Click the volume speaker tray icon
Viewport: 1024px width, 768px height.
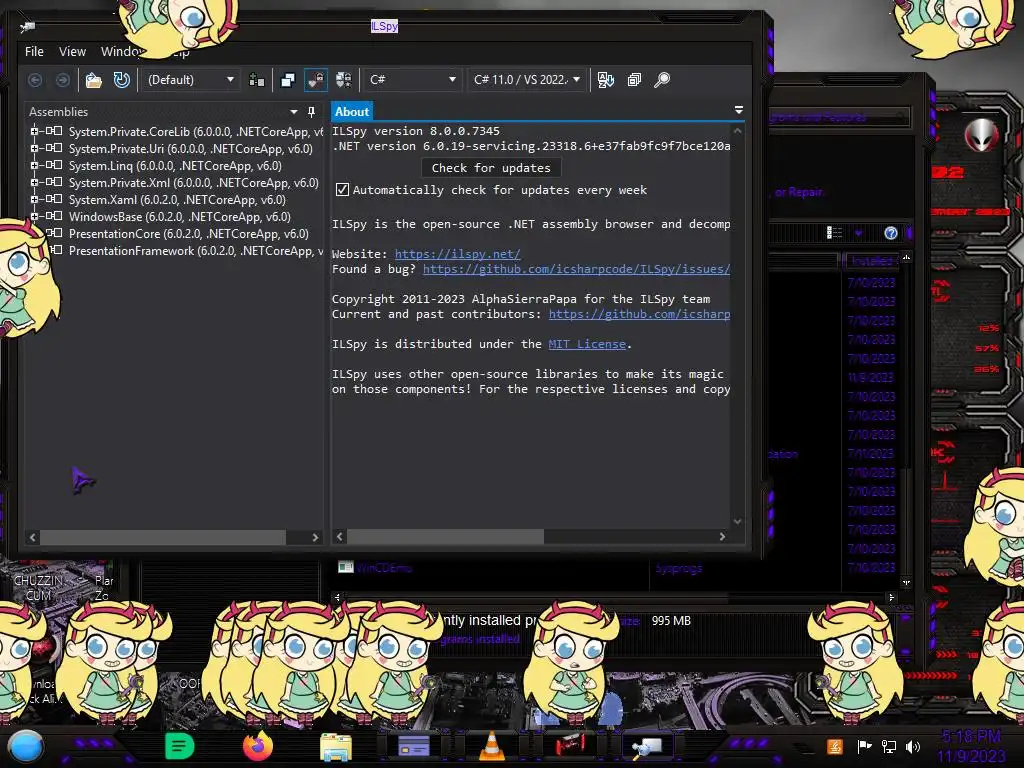[913, 746]
